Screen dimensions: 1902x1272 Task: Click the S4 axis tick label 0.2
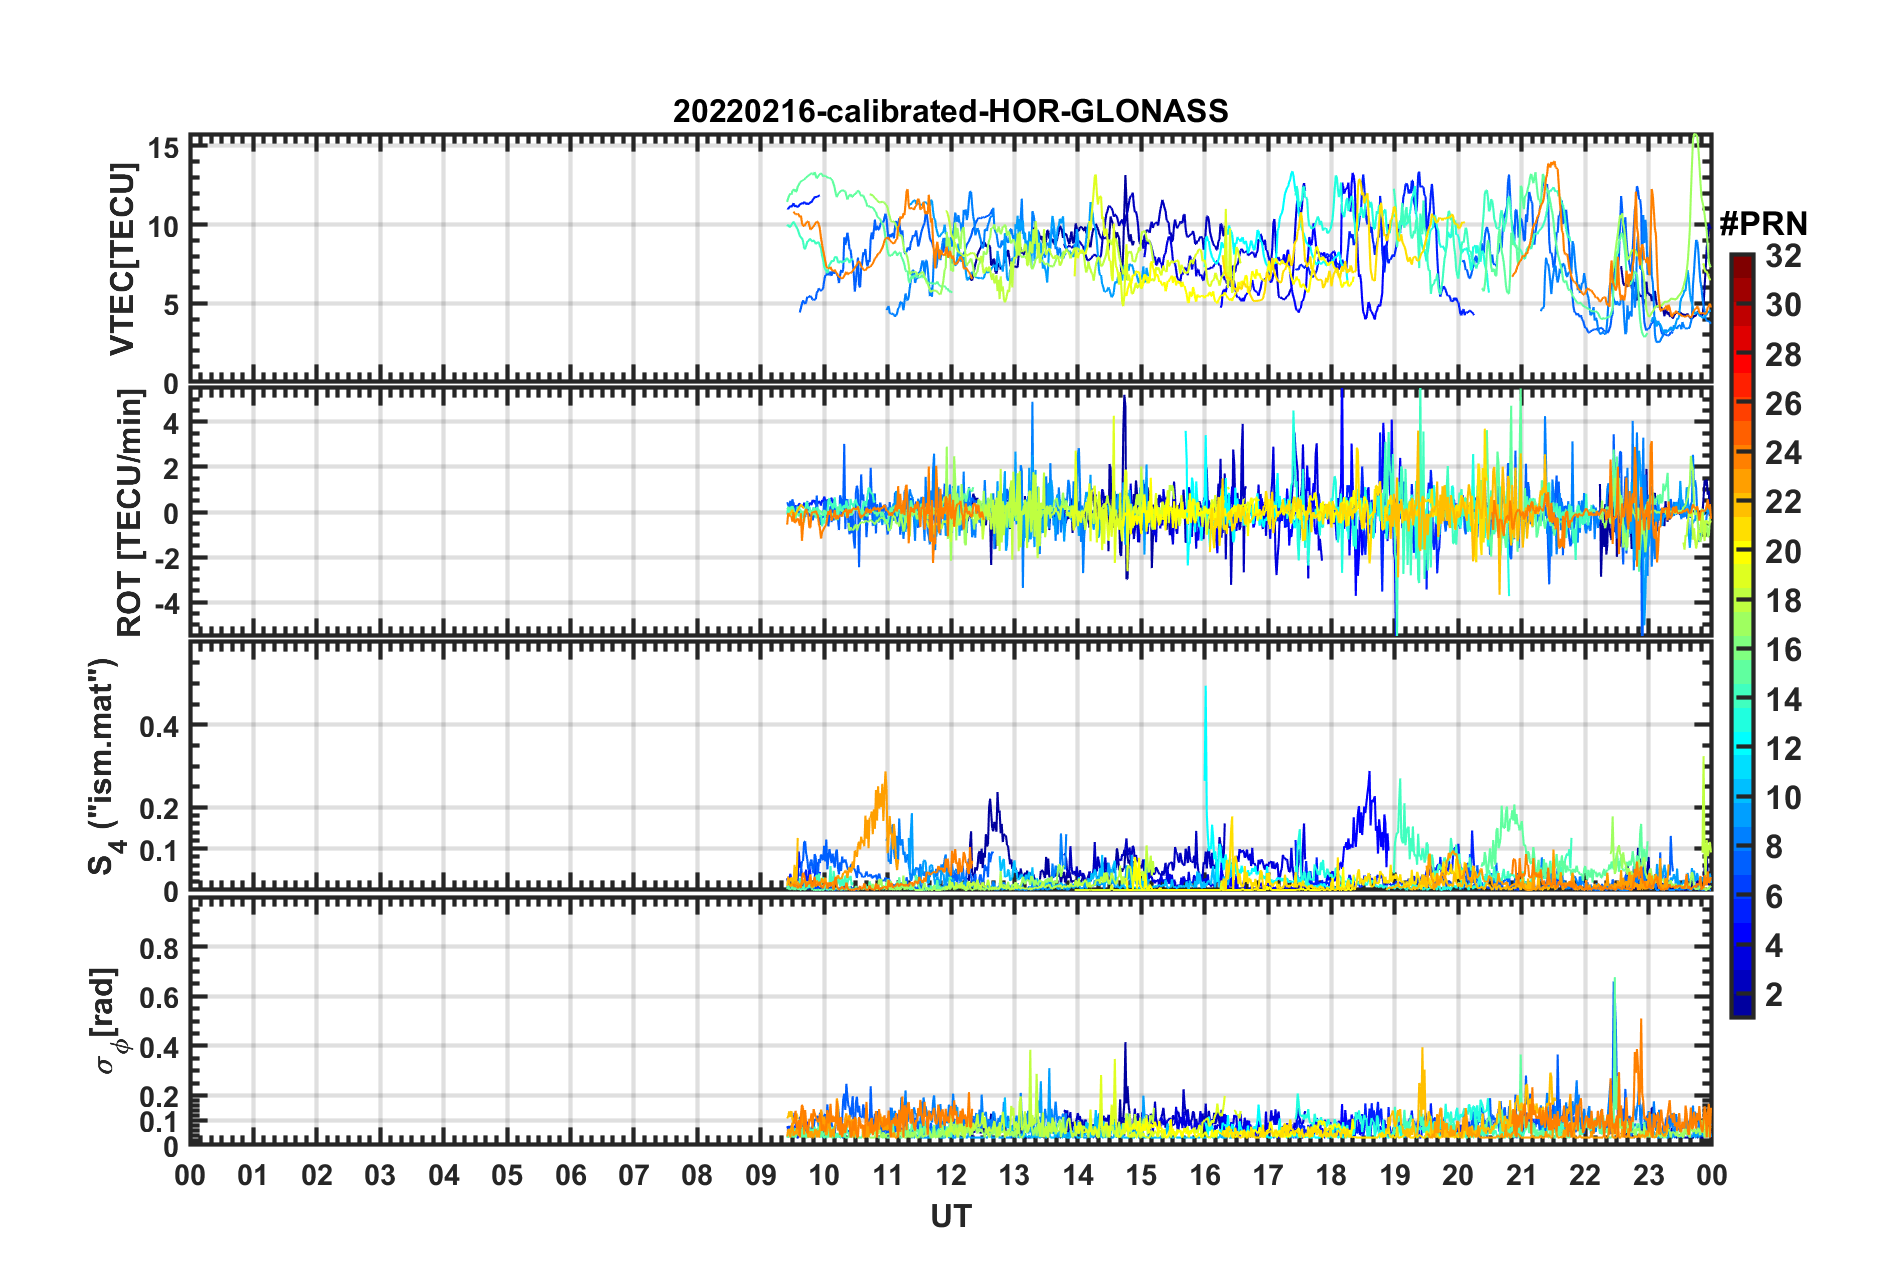click(x=160, y=809)
